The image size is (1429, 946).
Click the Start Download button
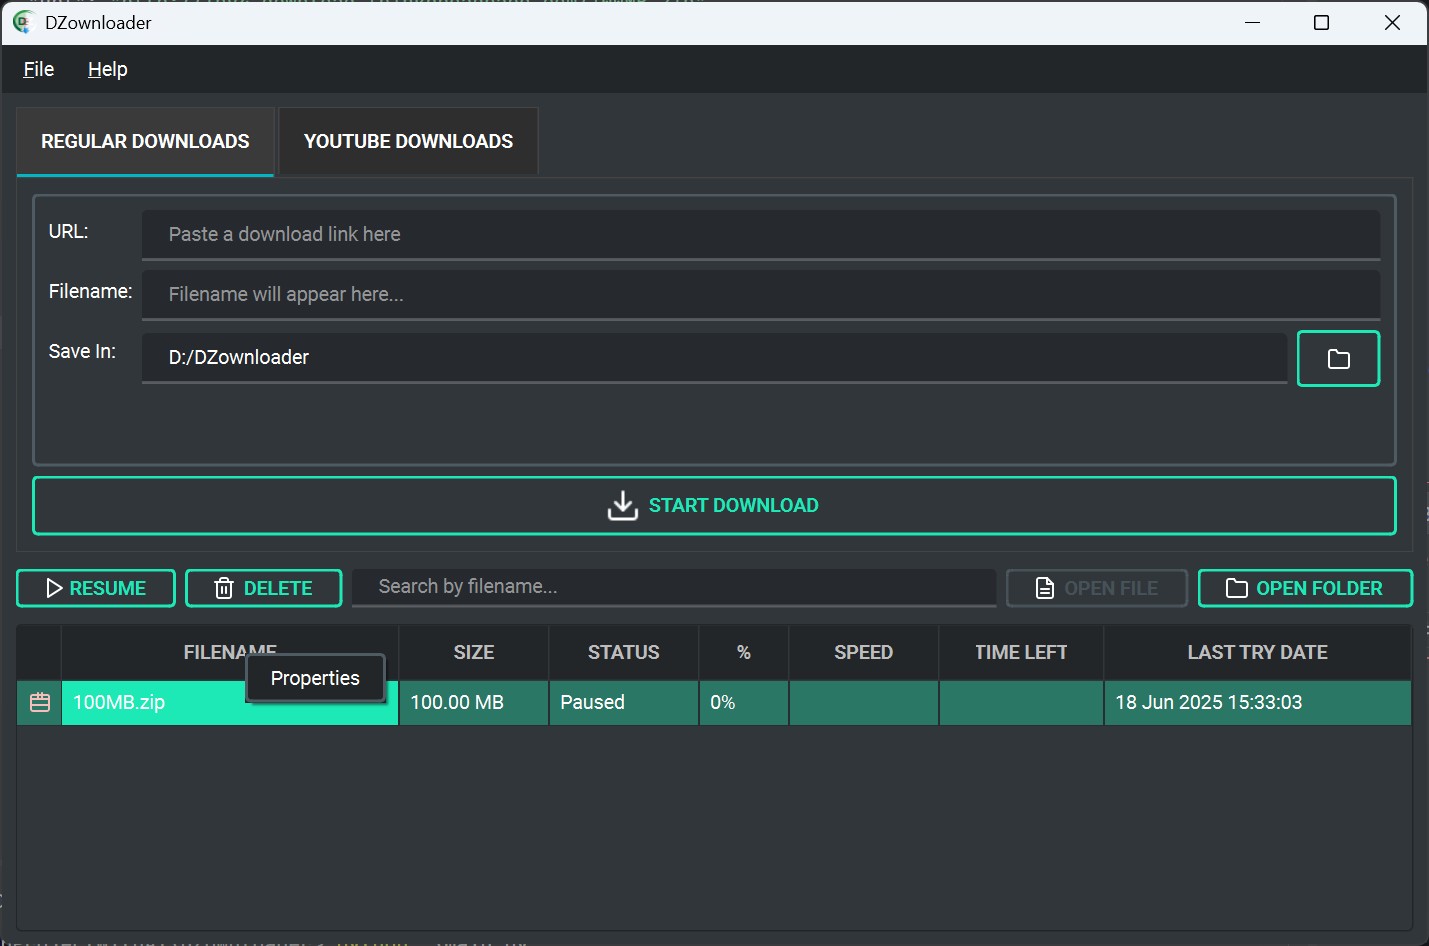click(714, 505)
